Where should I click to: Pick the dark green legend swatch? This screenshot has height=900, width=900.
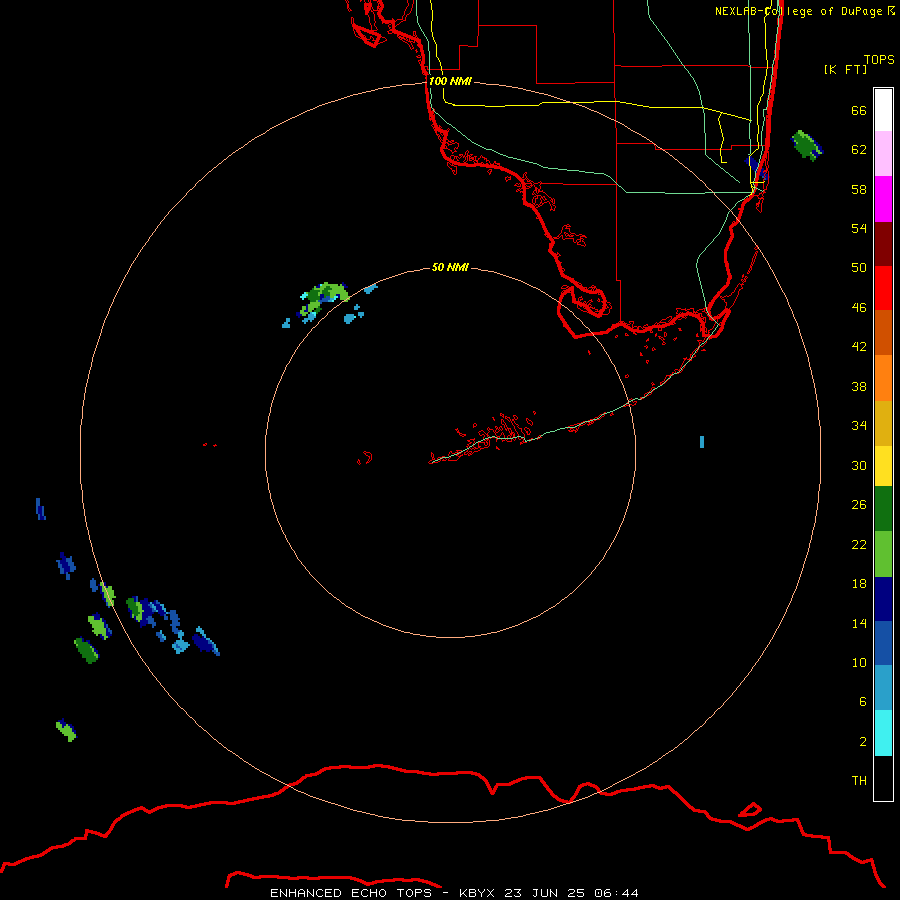883,509
